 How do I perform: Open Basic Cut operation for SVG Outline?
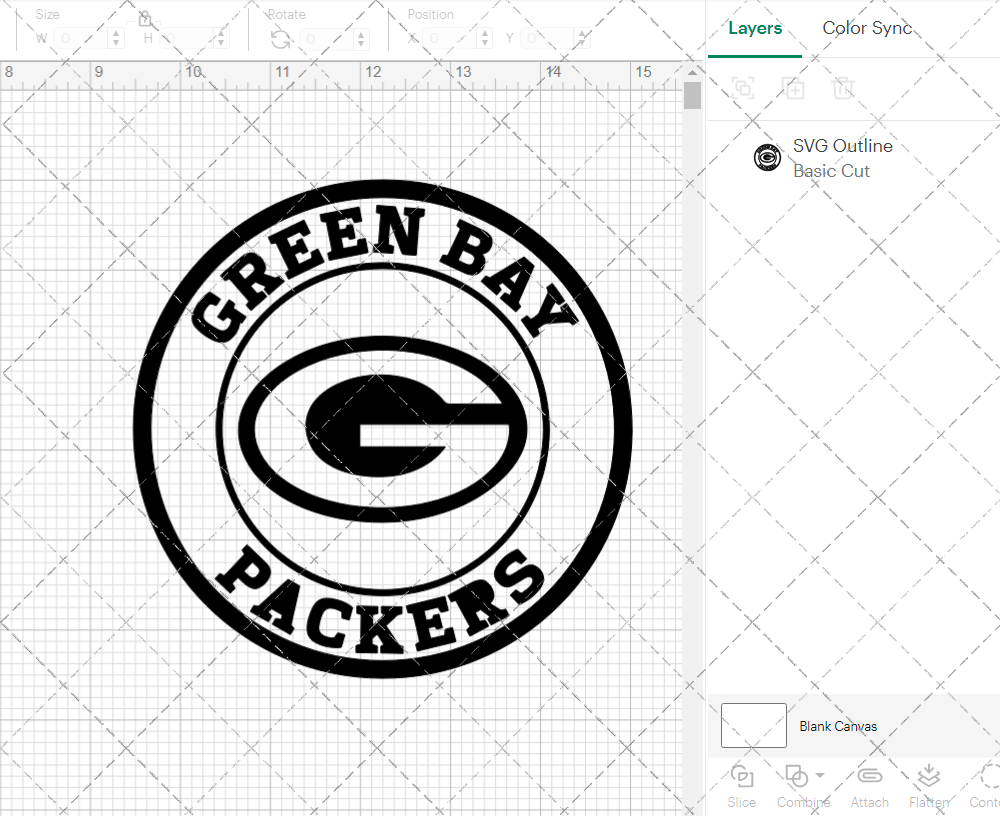pos(831,171)
